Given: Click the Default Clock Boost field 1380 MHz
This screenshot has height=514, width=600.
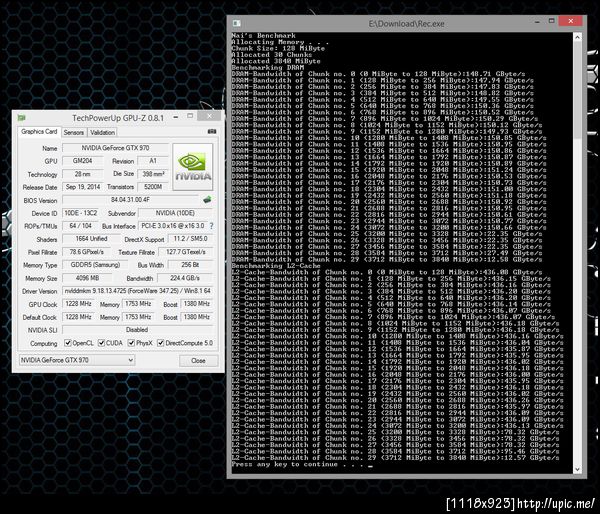Looking at the screenshot, I should point(197,317).
